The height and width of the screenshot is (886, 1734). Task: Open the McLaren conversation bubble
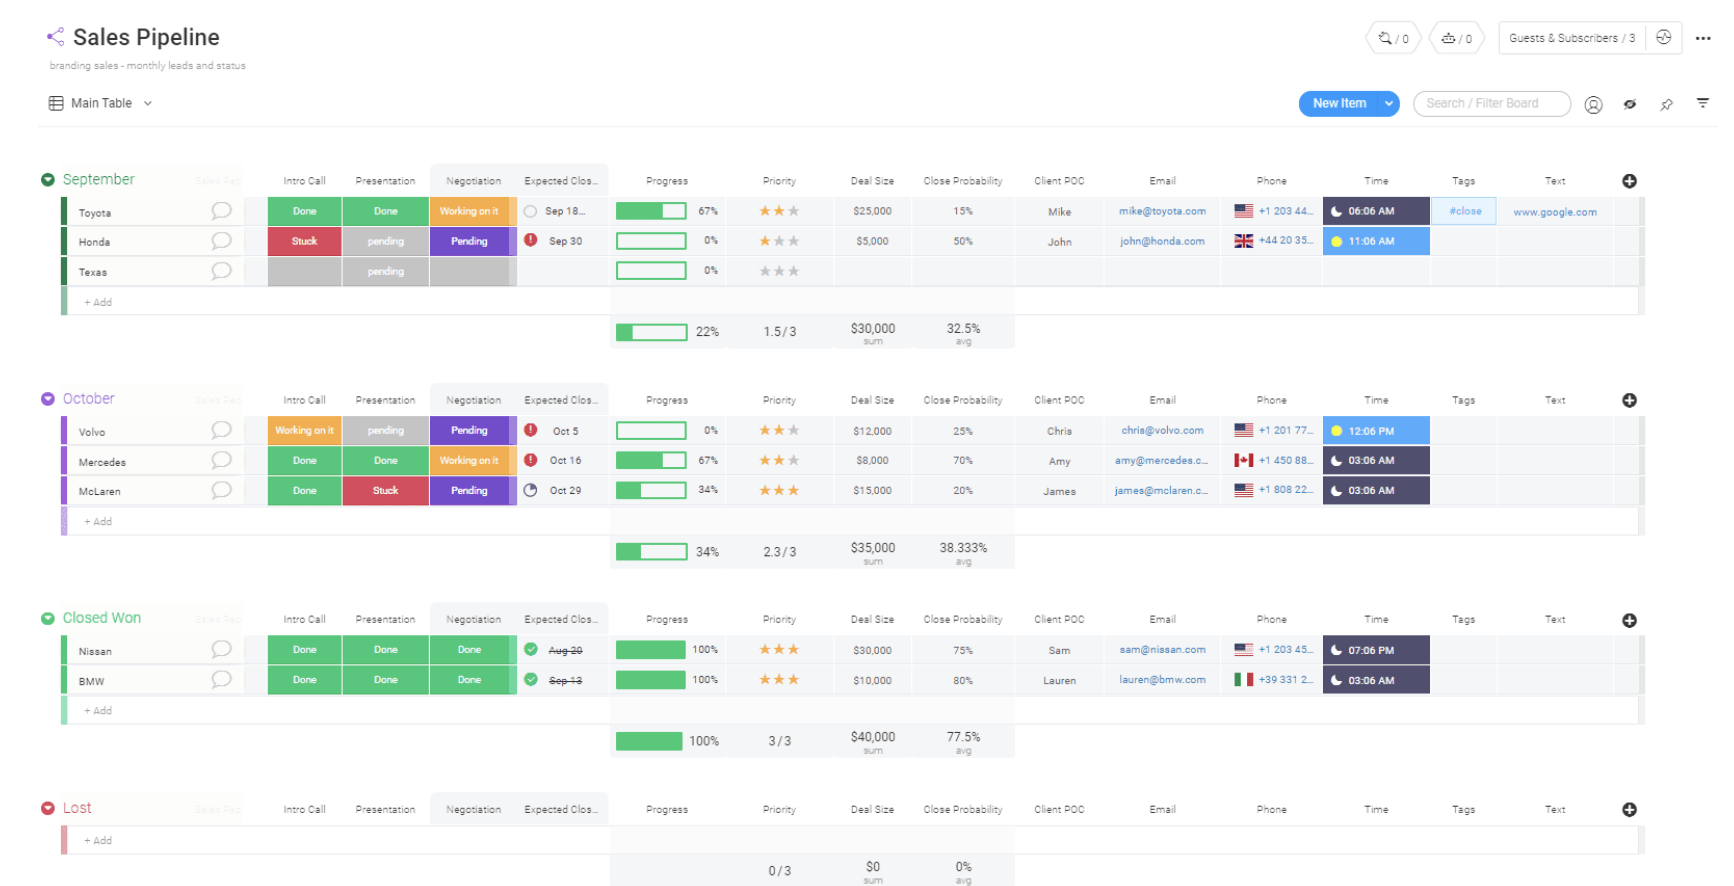[x=221, y=490]
